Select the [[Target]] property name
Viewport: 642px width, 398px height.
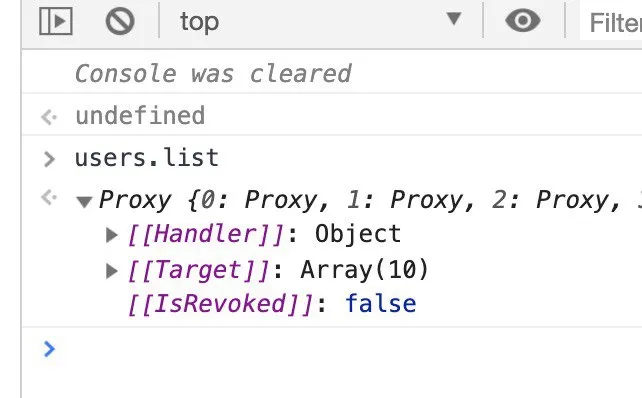pyautogui.click(x=199, y=271)
